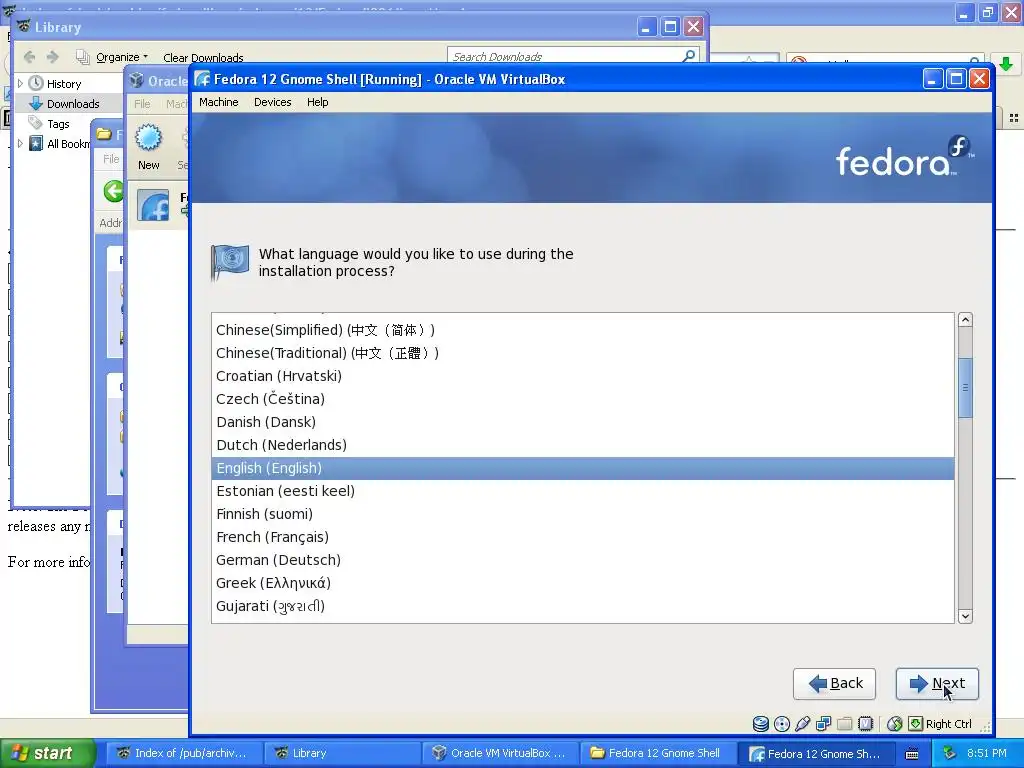Select Dutch (Nederlands)

[583, 445]
